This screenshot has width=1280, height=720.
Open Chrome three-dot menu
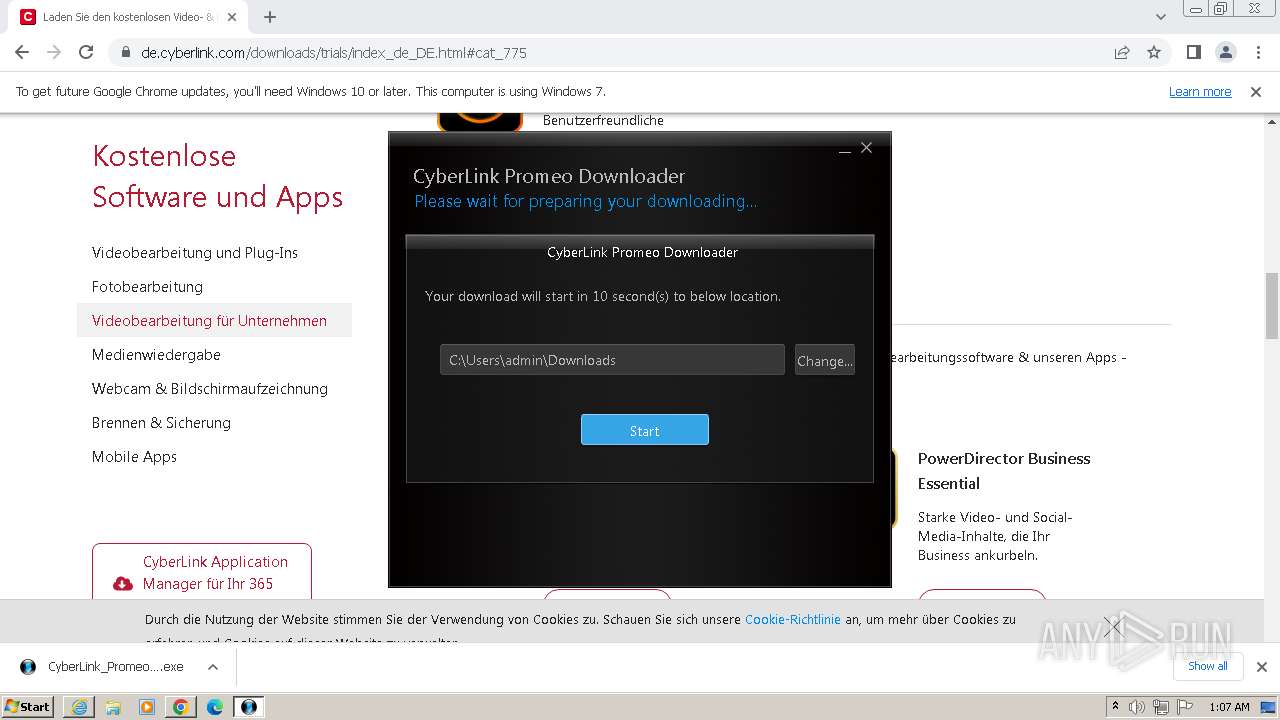[1257, 52]
